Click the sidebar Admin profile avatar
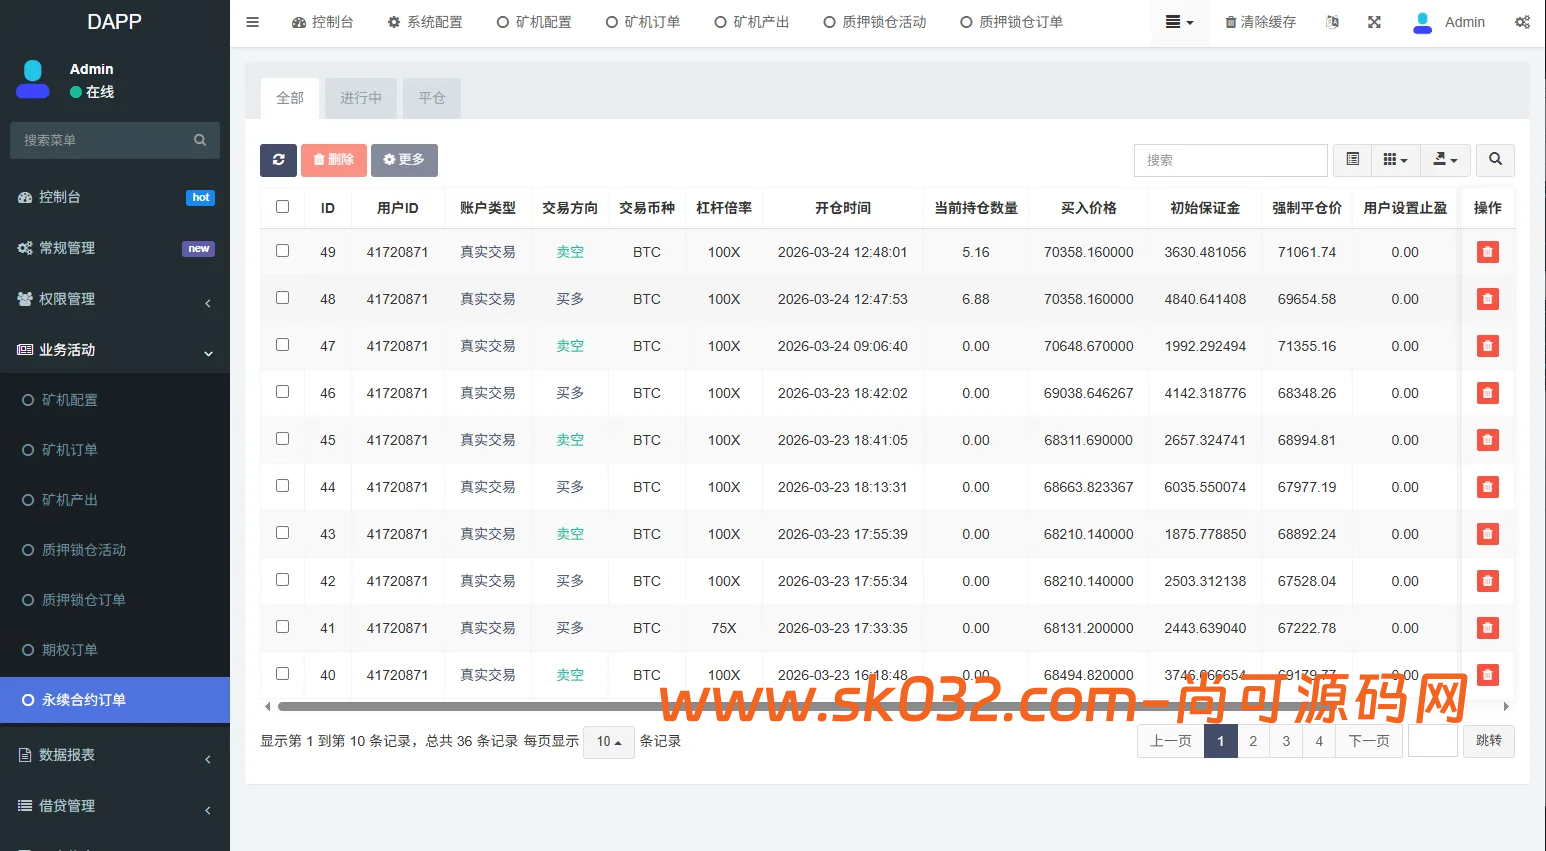The height and width of the screenshot is (851, 1546). point(33,79)
